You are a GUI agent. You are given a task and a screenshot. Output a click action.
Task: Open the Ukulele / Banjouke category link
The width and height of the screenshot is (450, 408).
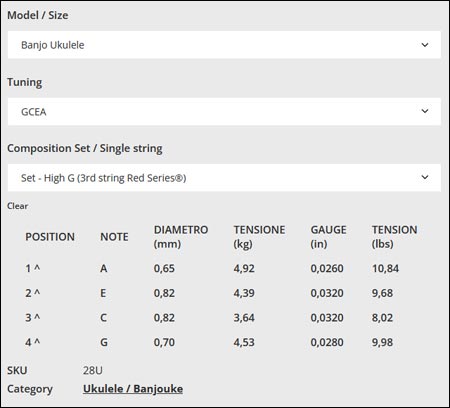[x=133, y=389]
